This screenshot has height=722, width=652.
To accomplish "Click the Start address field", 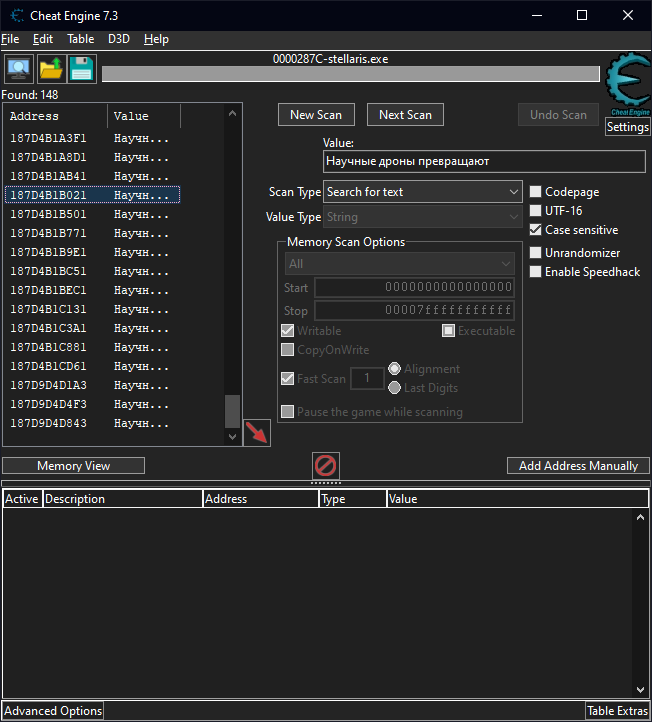I will [414, 287].
